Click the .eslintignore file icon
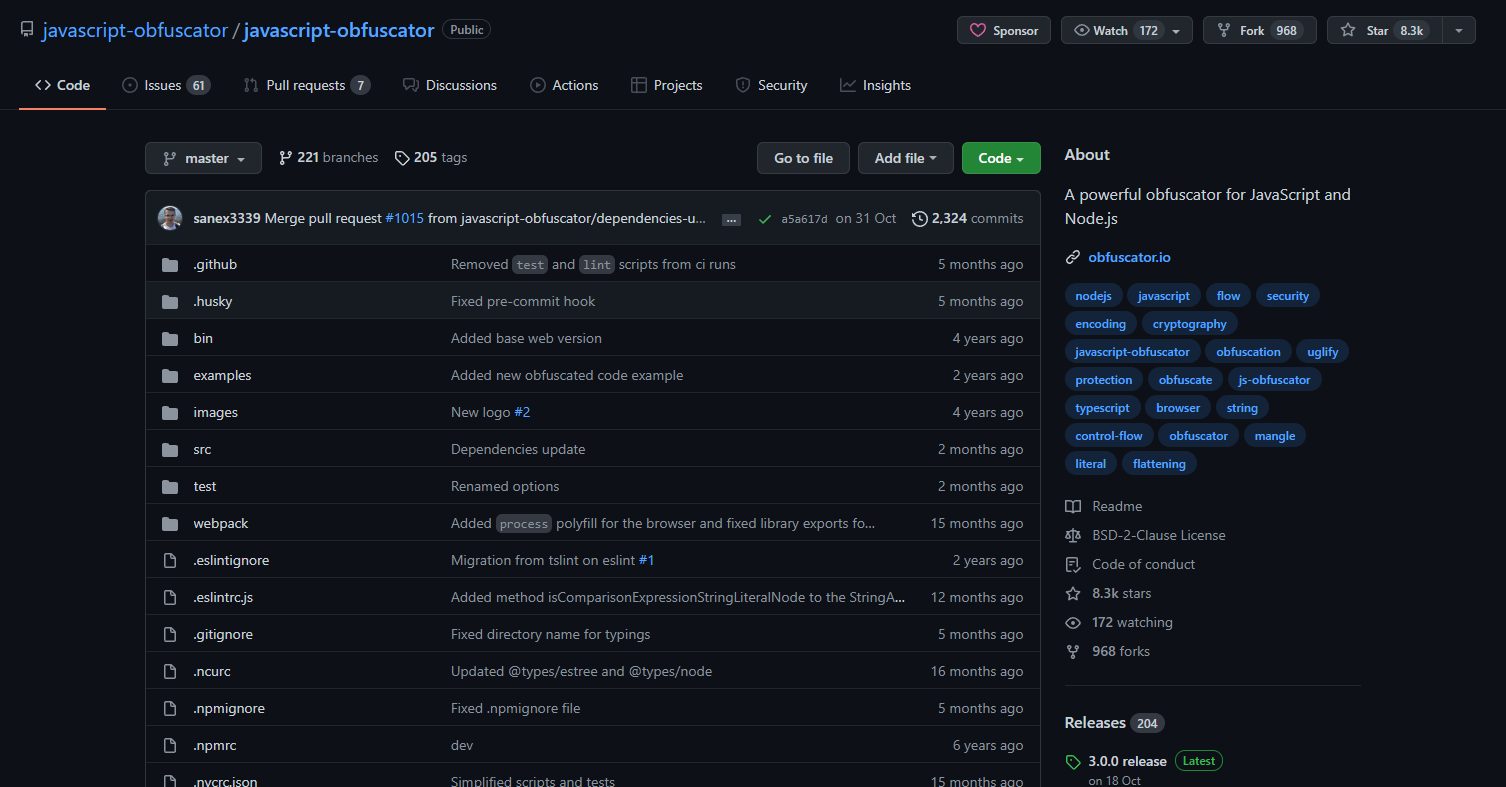 point(170,560)
